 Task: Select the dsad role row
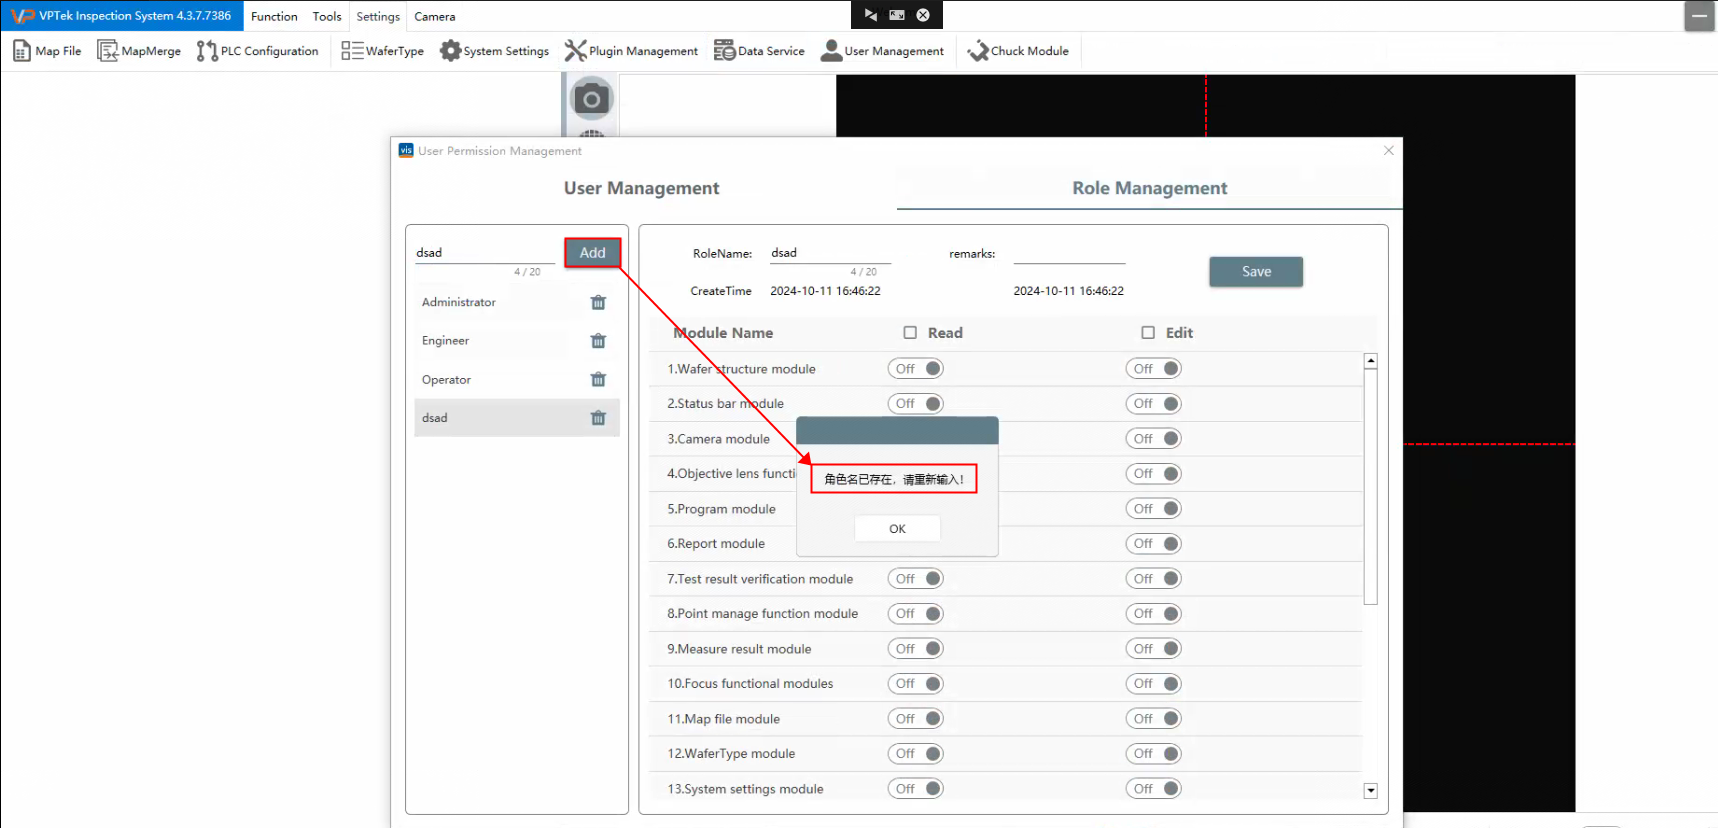click(x=517, y=418)
